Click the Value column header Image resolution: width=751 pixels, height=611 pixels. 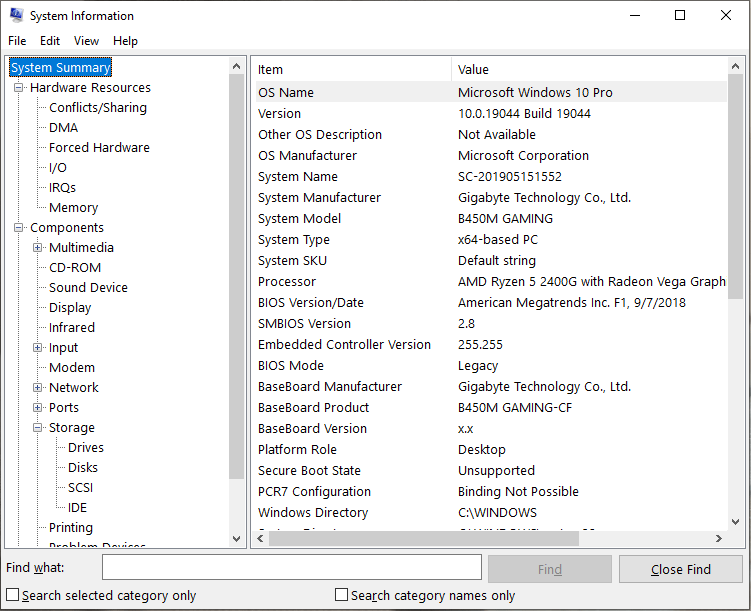click(589, 70)
